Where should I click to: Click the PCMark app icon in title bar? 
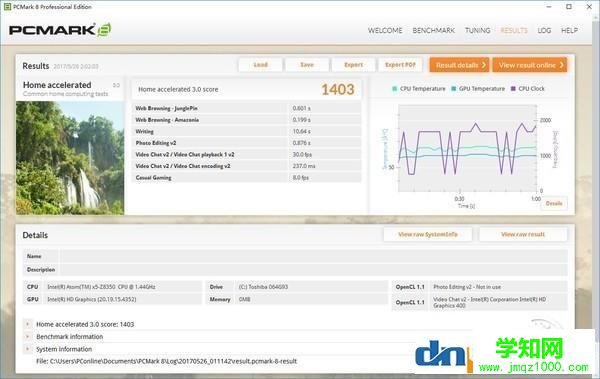point(7,7)
